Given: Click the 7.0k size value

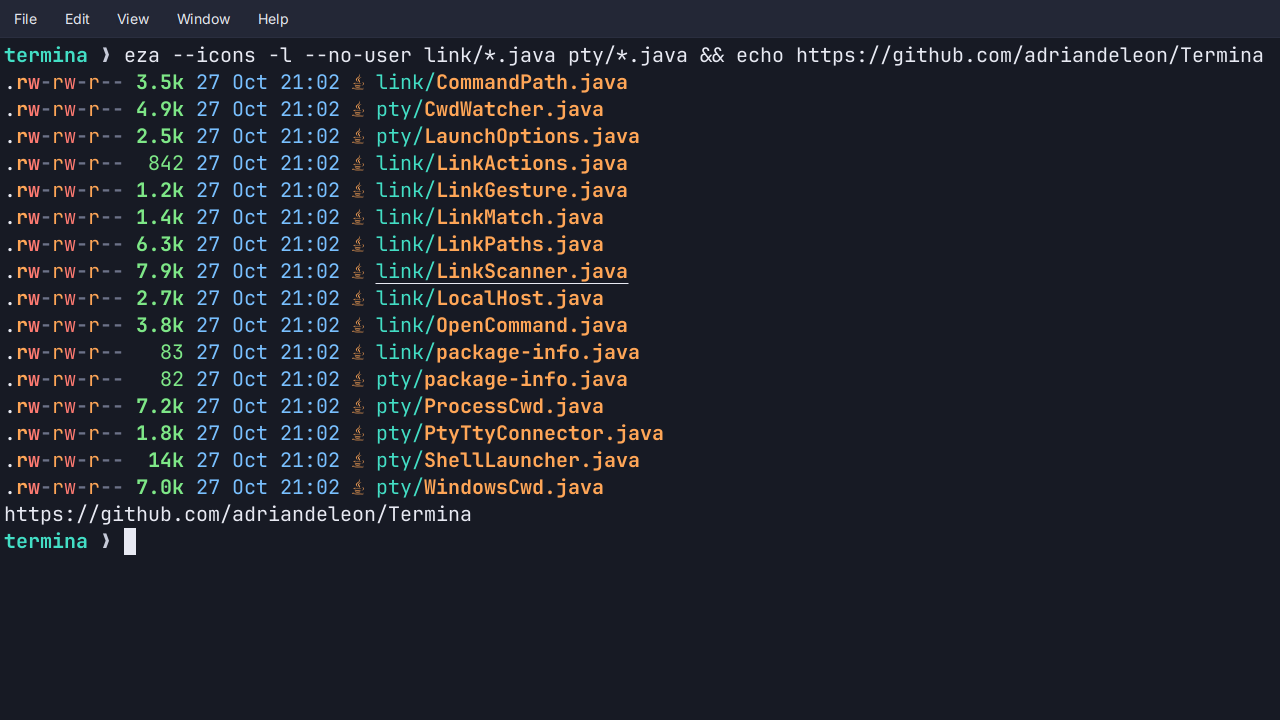Looking at the screenshot, I should pyautogui.click(x=160, y=487).
